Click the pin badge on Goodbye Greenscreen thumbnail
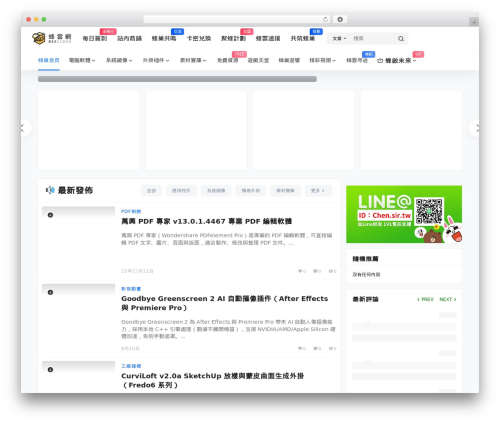This screenshot has height=423, width=500. click(x=50, y=292)
